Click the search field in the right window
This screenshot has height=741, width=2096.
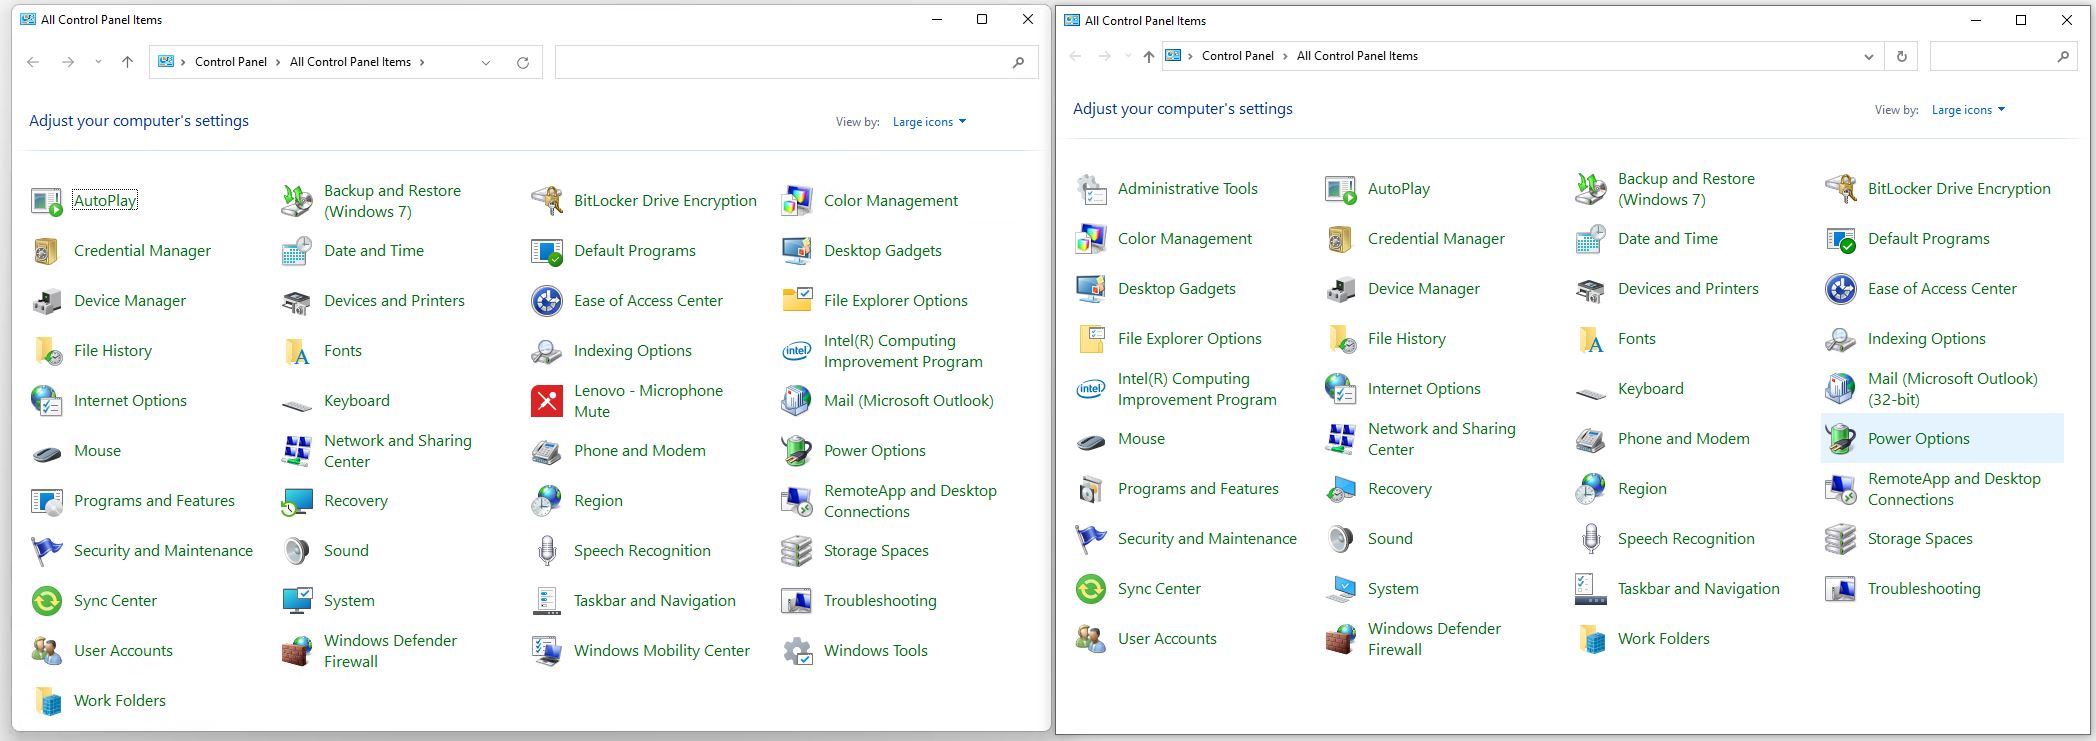pyautogui.click(x=2003, y=57)
